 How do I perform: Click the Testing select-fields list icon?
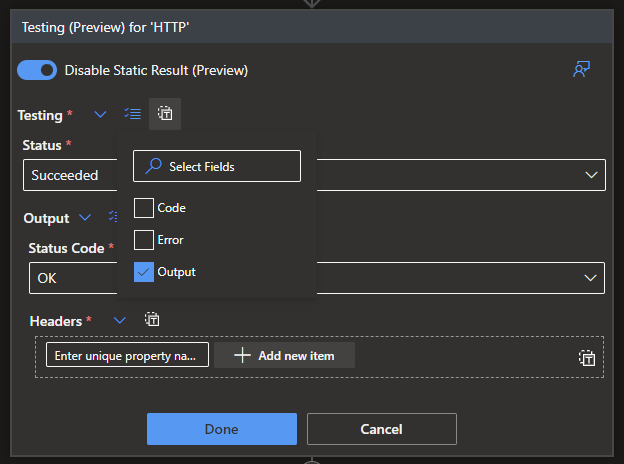[133, 114]
